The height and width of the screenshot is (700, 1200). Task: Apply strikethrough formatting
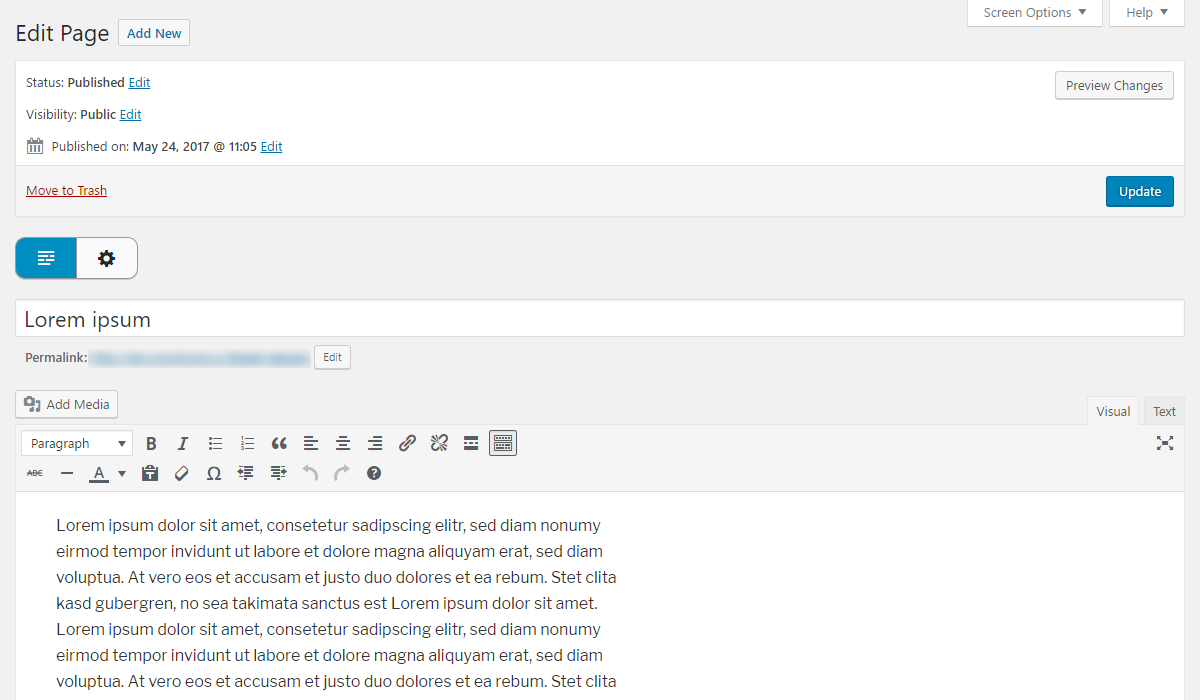[x=35, y=473]
